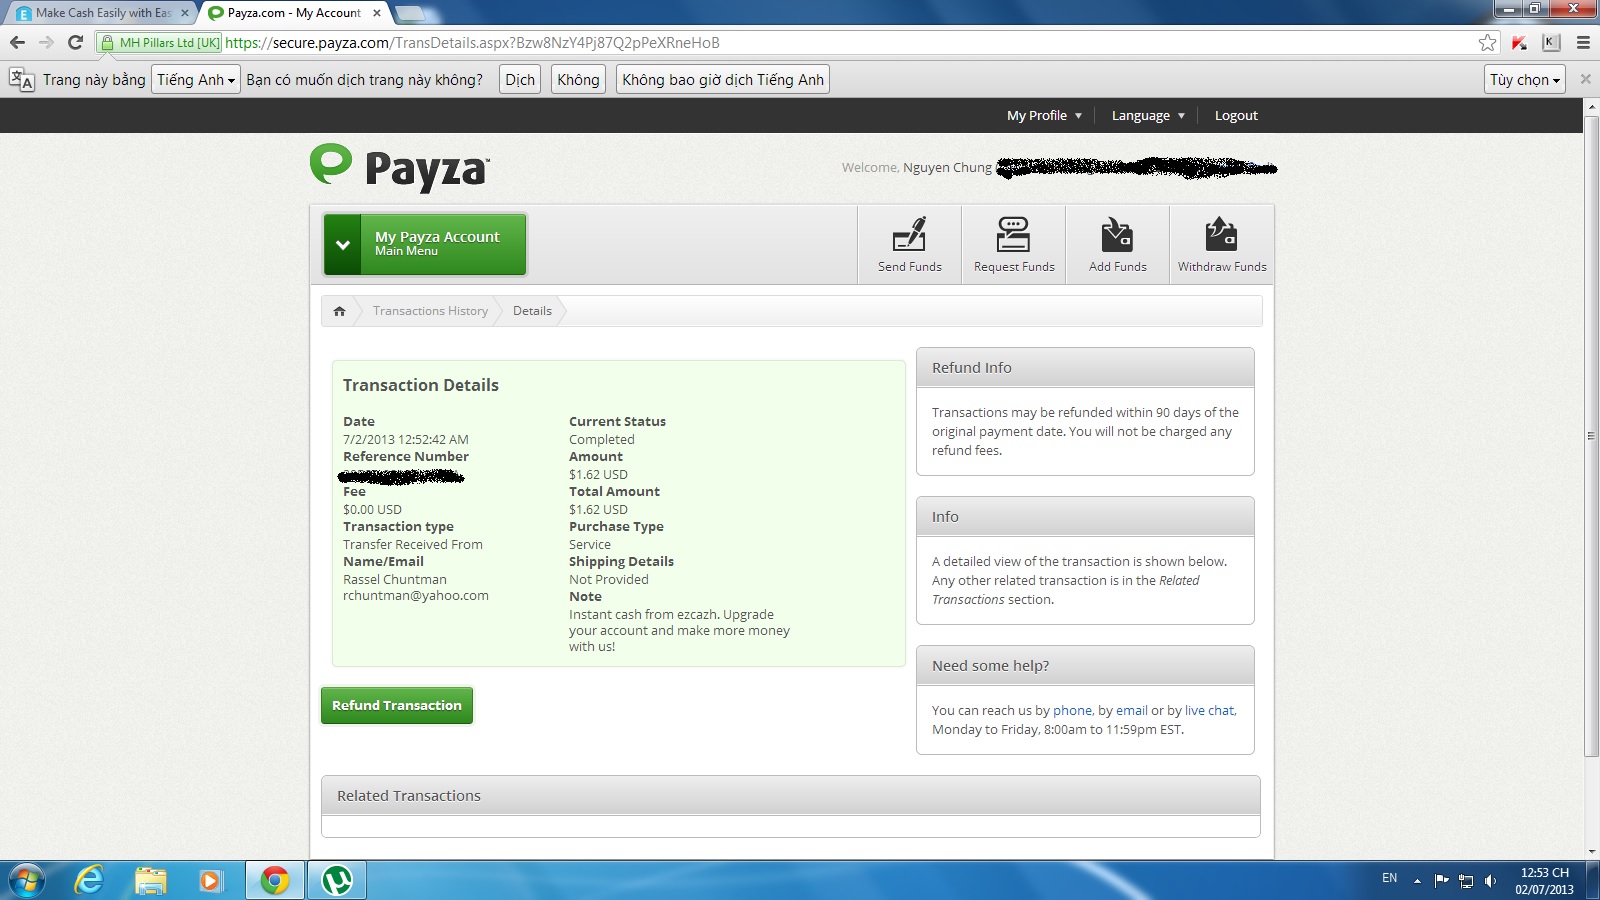This screenshot has height=900, width=1600.
Task: Open the live chat link
Action: point(1209,711)
